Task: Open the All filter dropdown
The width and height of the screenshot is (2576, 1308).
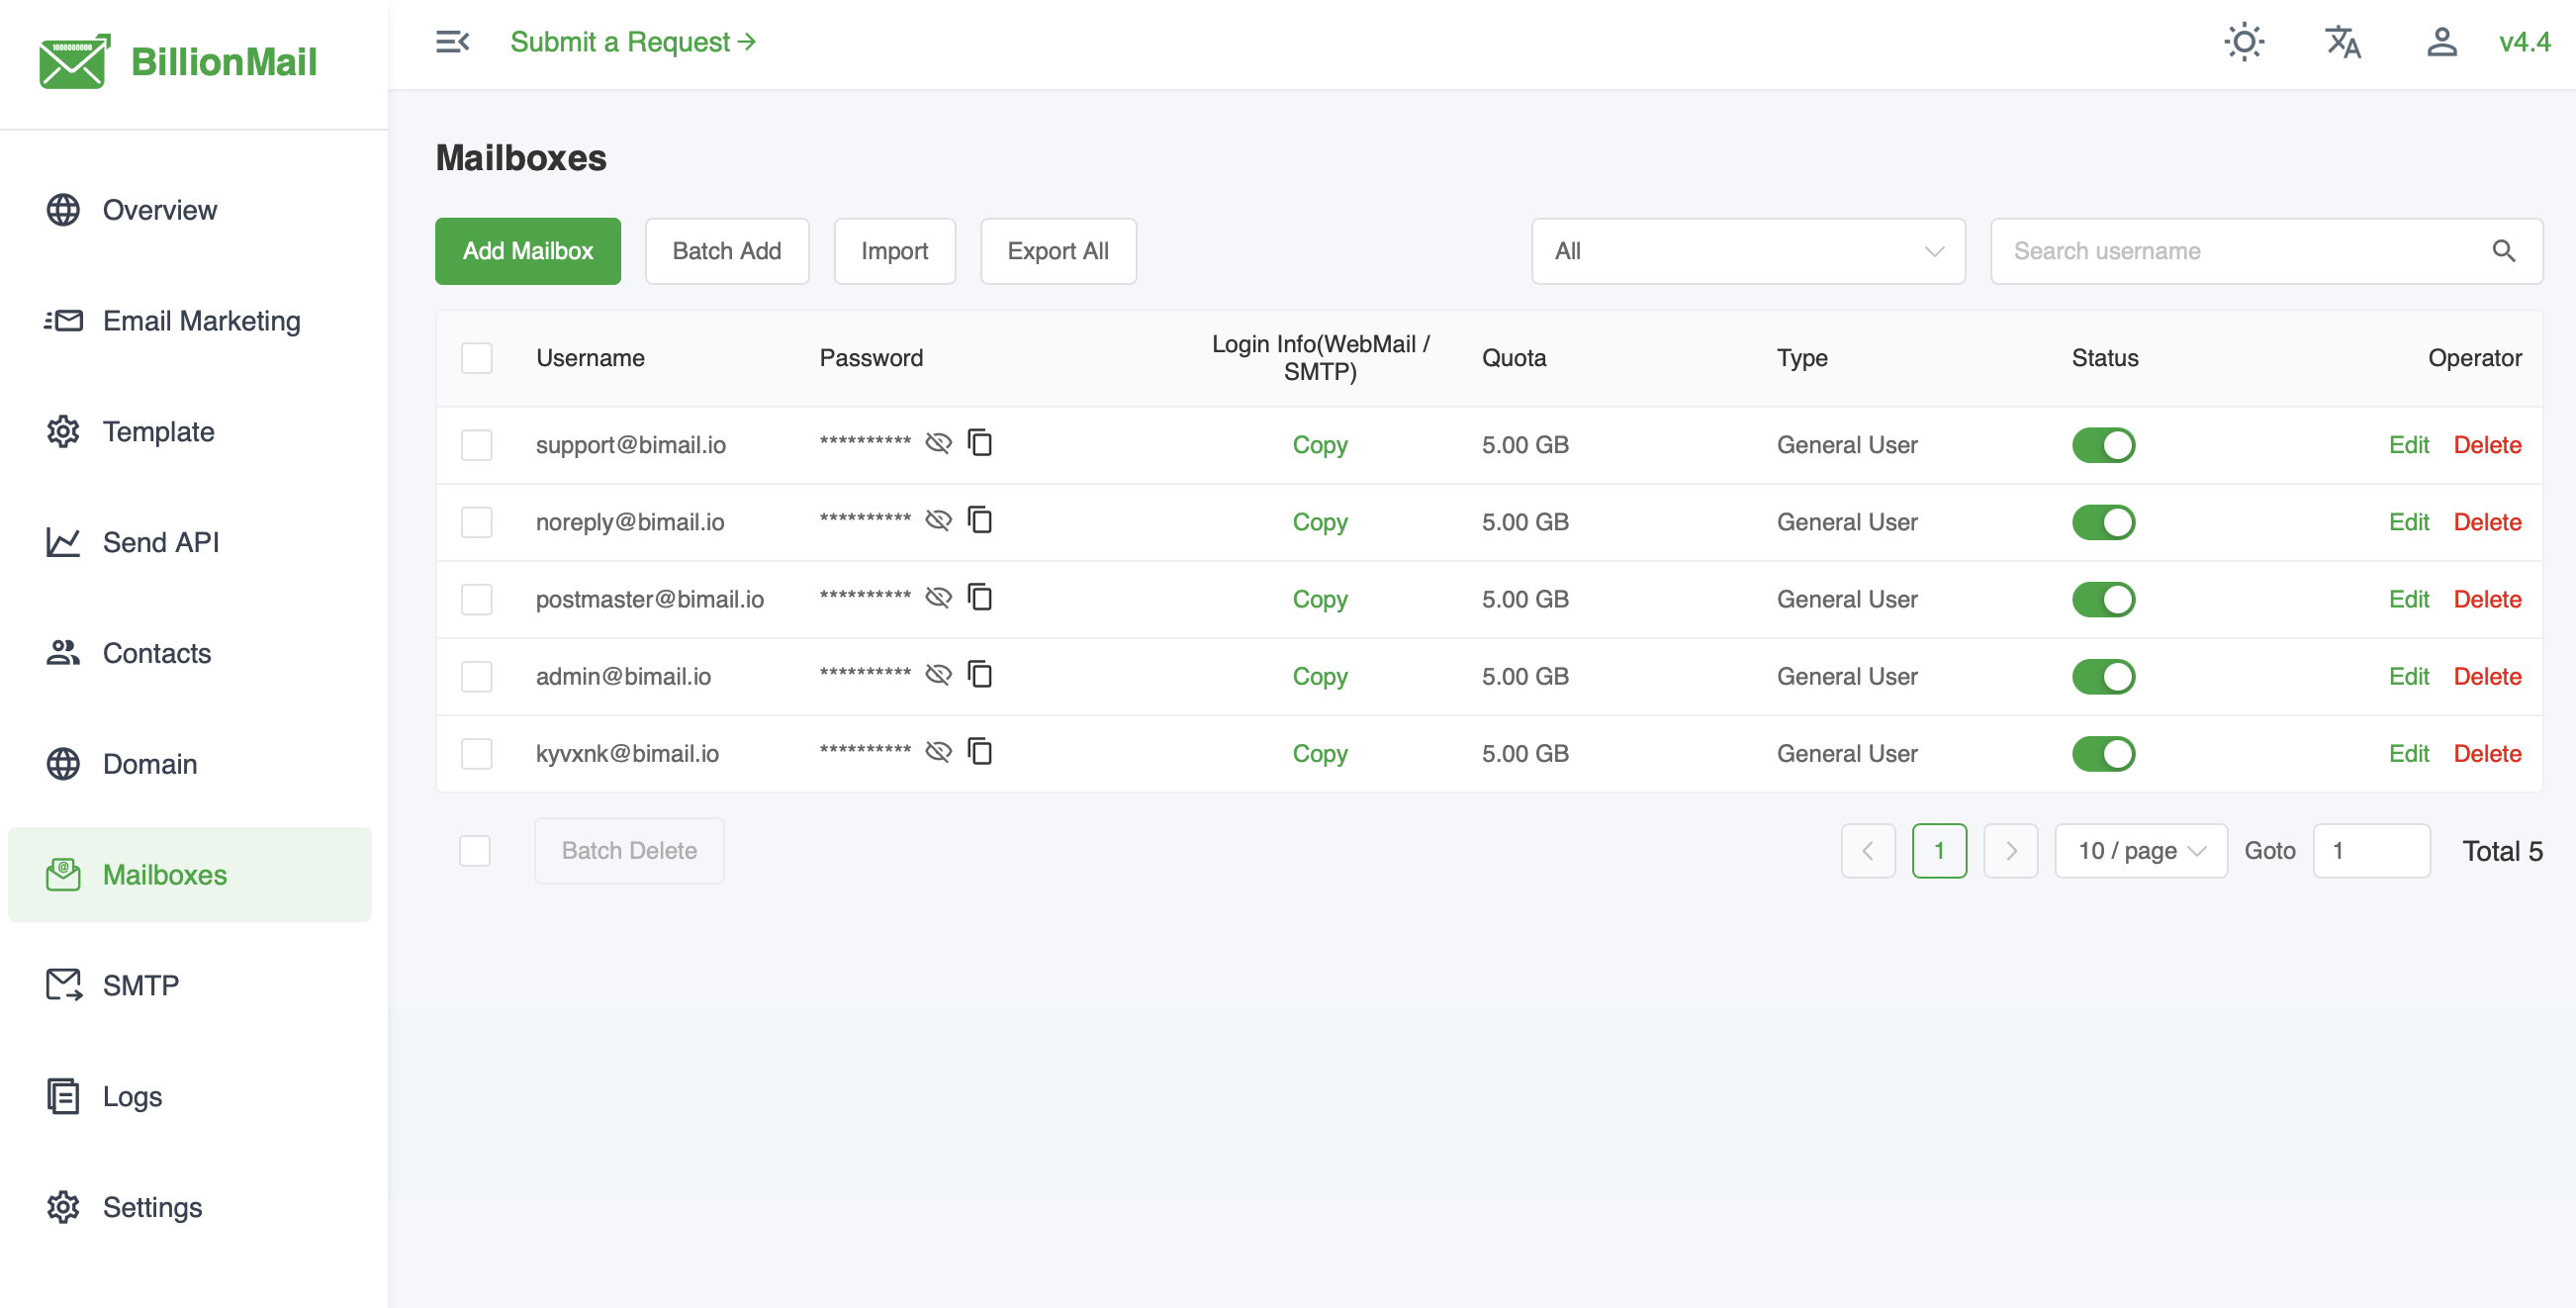Action: tap(1747, 251)
